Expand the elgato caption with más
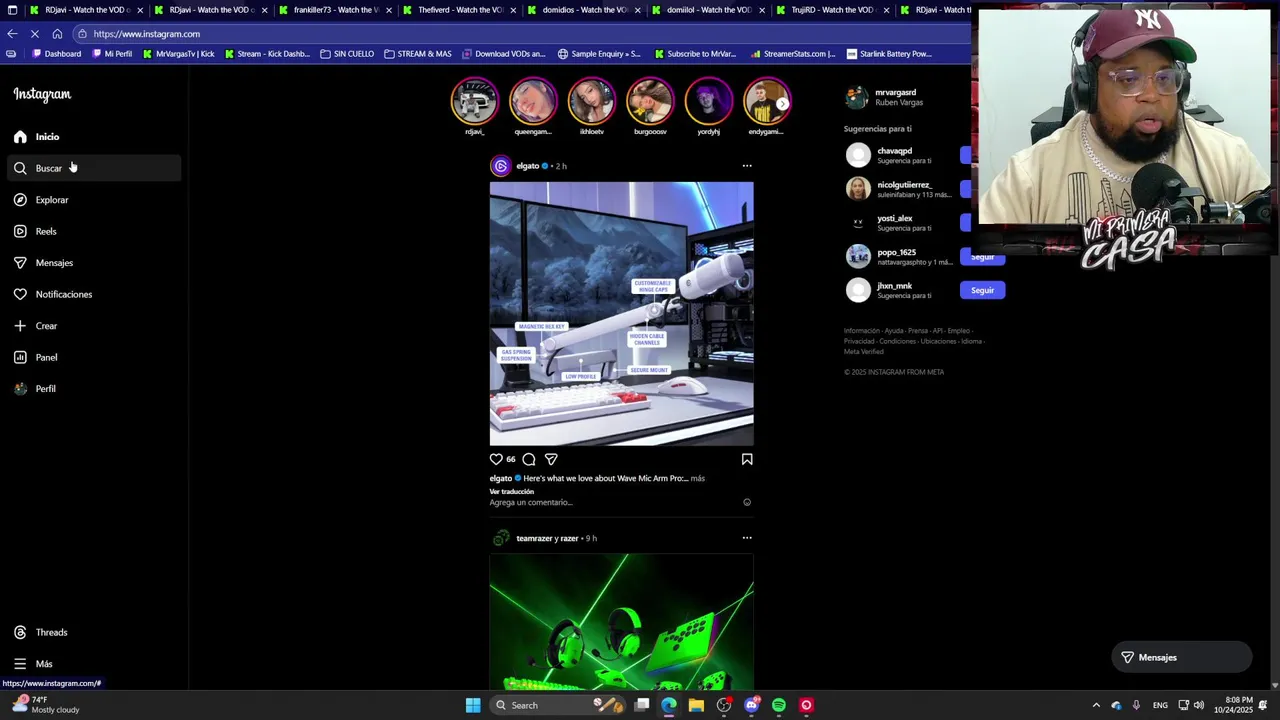Image resolution: width=1280 pixels, height=720 pixels. click(x=698, y=478)
